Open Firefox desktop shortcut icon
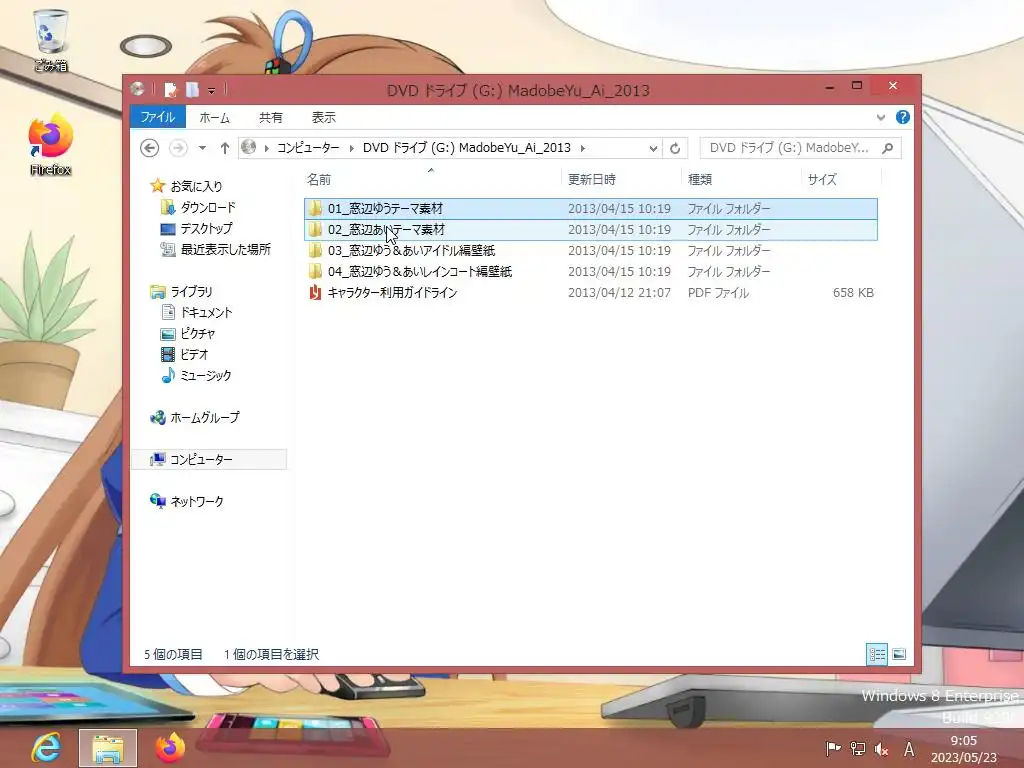The image size is (1024, 768). pyautogui.click(x=50, y=145)
